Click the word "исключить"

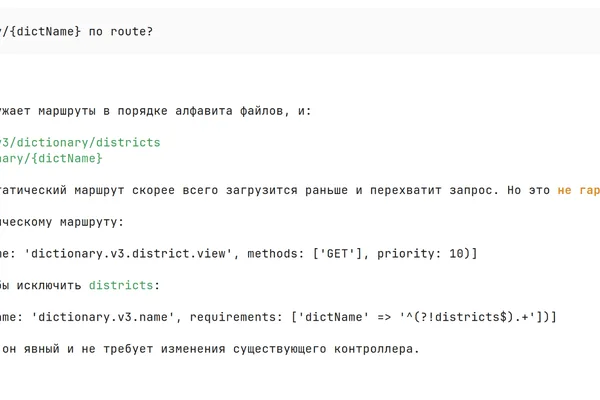click(x=49, y=286)
